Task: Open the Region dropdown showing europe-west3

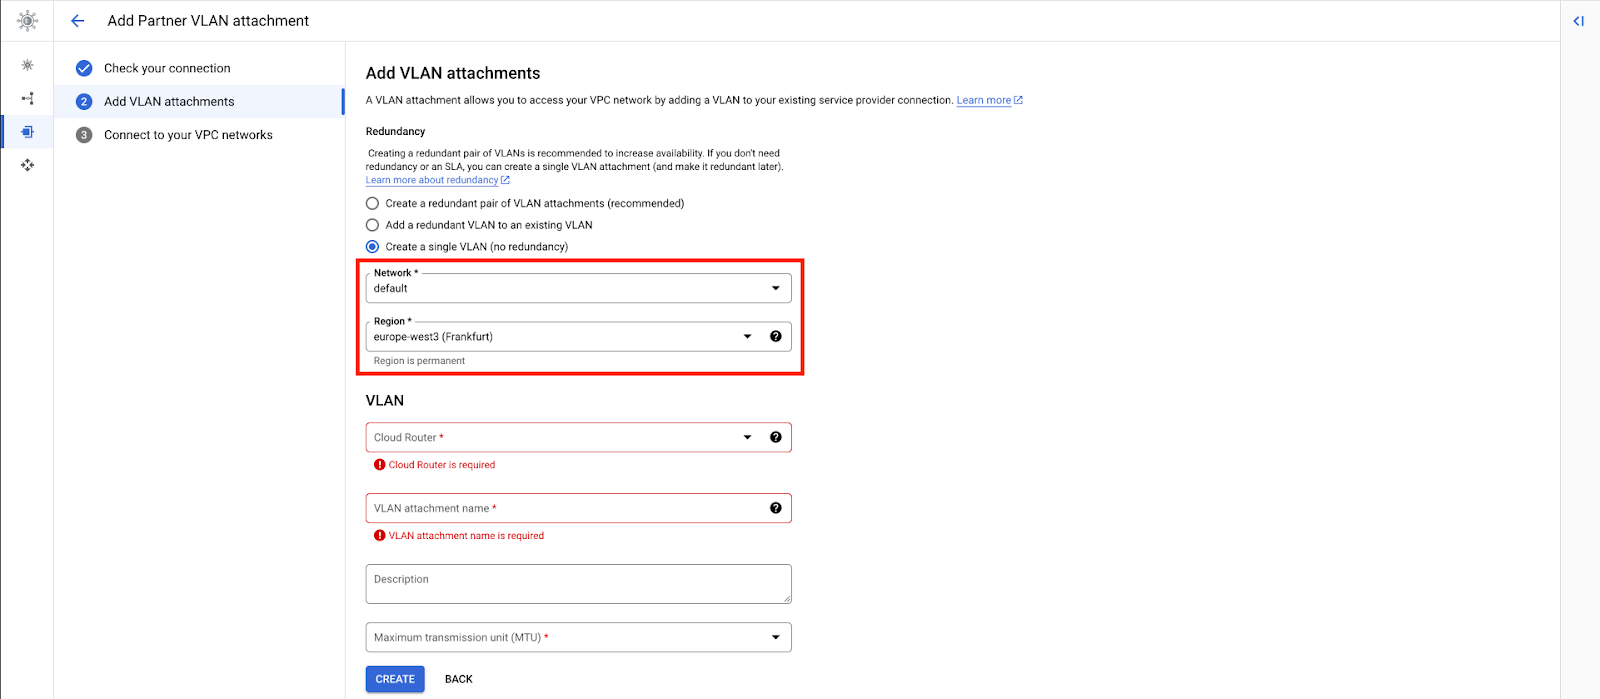Action: pyautogui.click(x=578, y=336)
